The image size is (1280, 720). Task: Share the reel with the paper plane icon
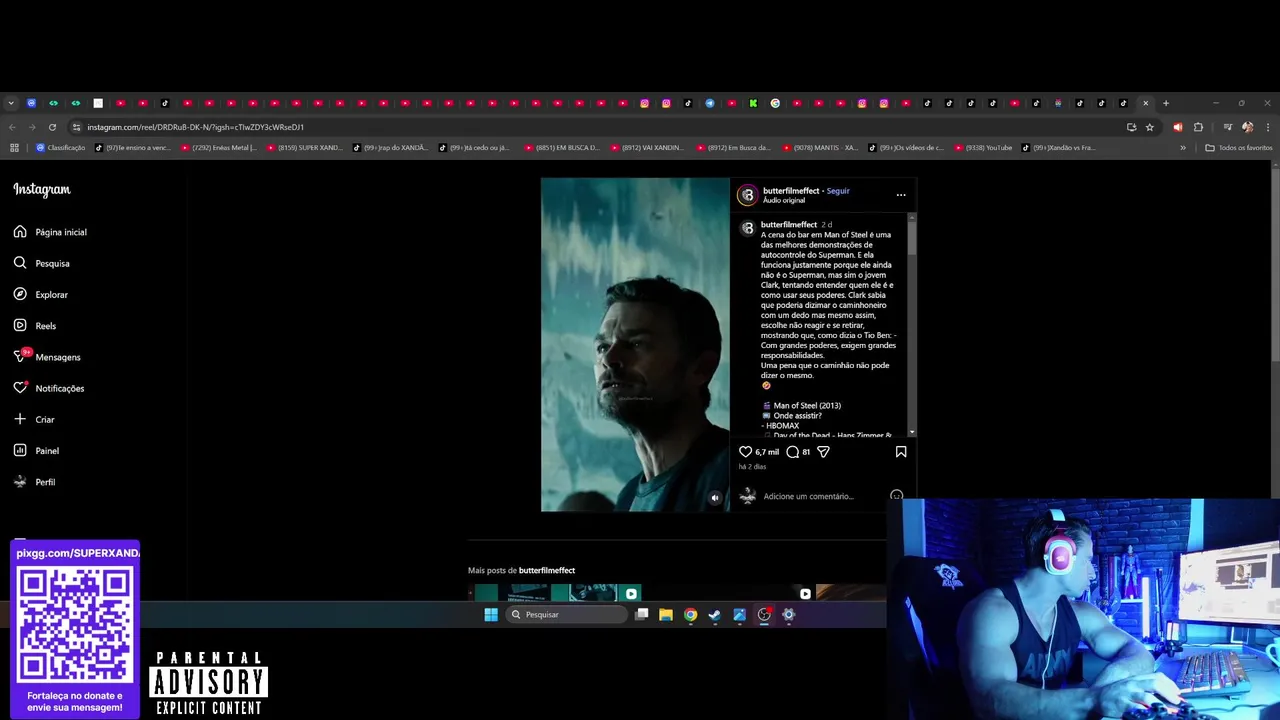823,452
